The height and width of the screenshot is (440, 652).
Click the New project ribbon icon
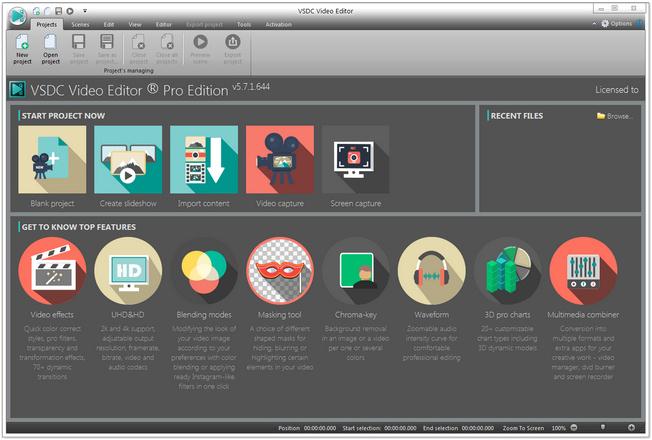[x=22, y=47]
